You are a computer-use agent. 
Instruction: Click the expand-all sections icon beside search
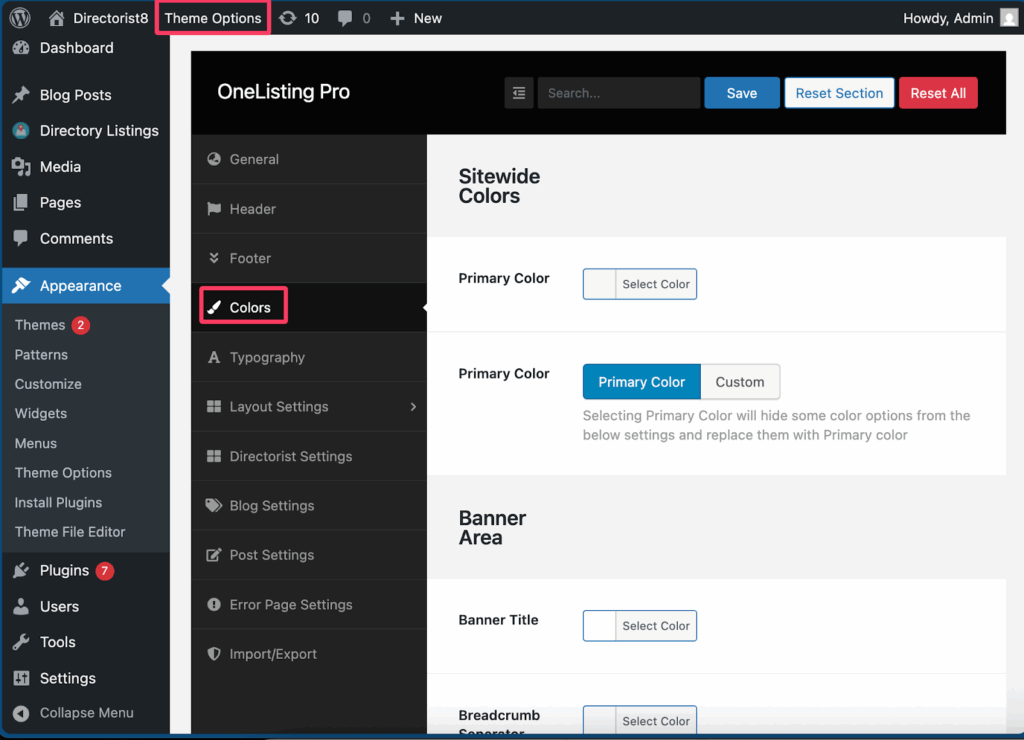(x=519, y=93)
